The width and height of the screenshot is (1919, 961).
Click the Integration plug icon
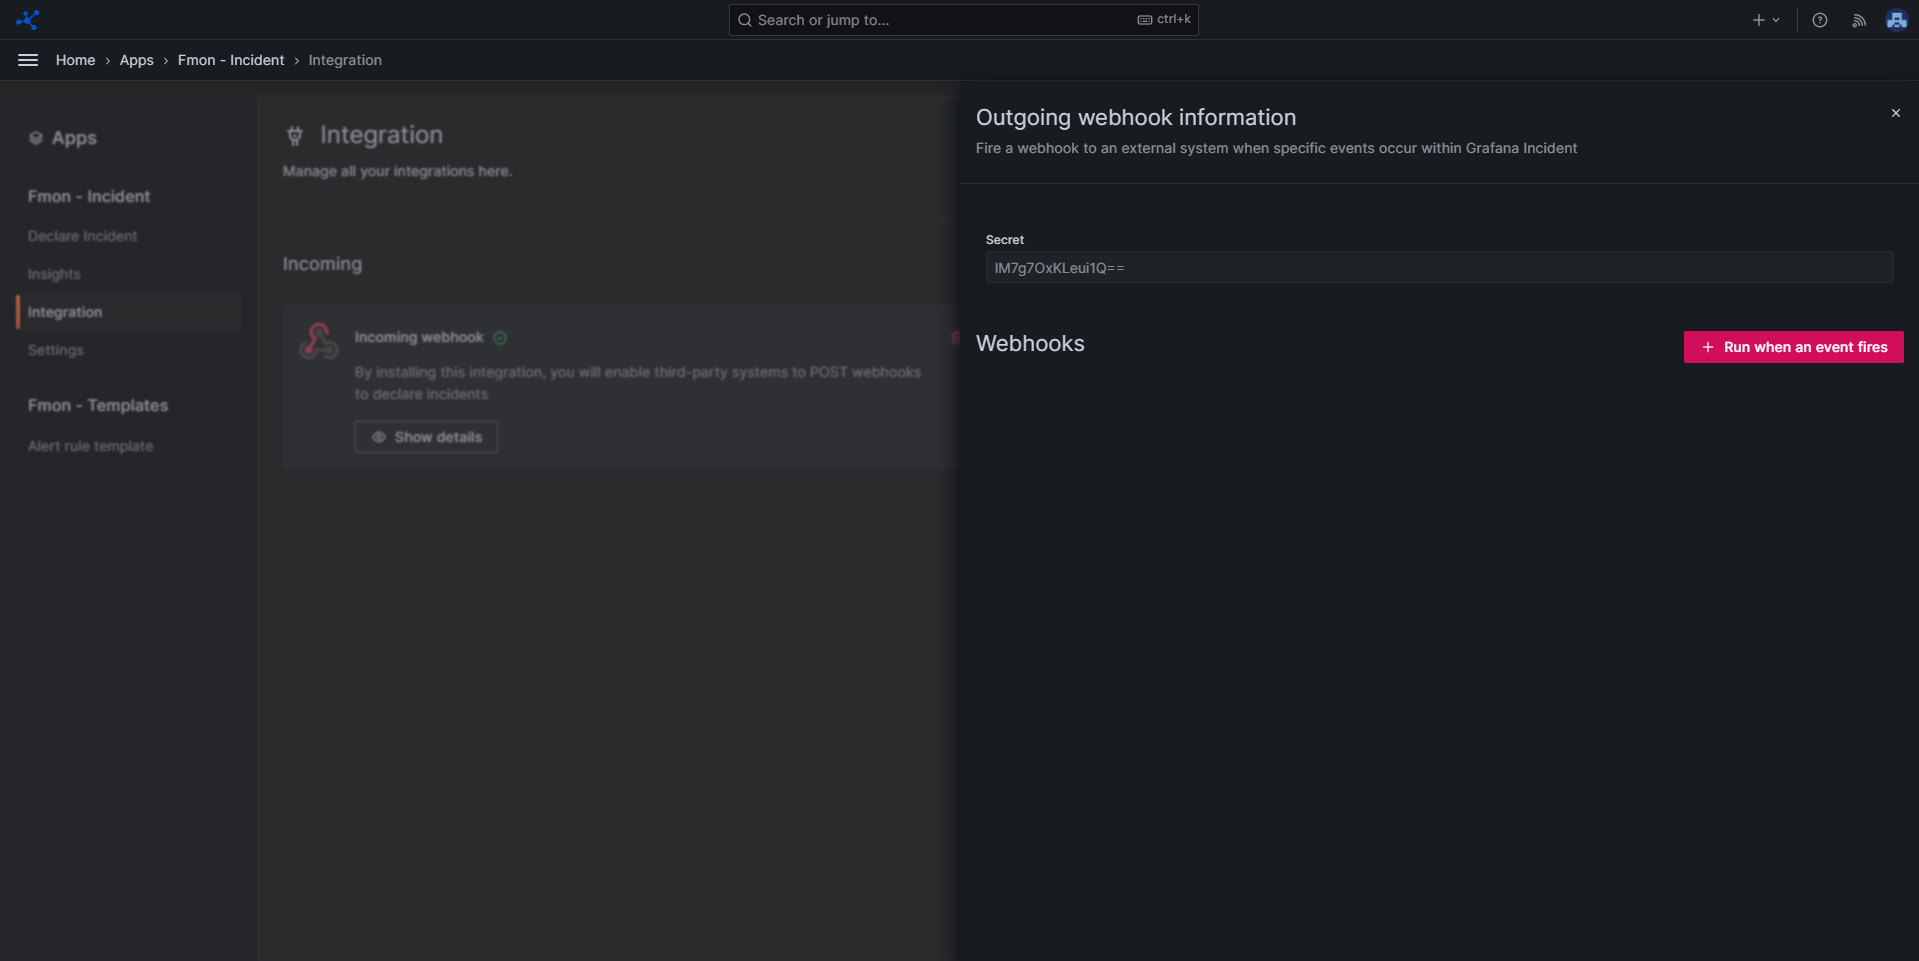point(295,136)
